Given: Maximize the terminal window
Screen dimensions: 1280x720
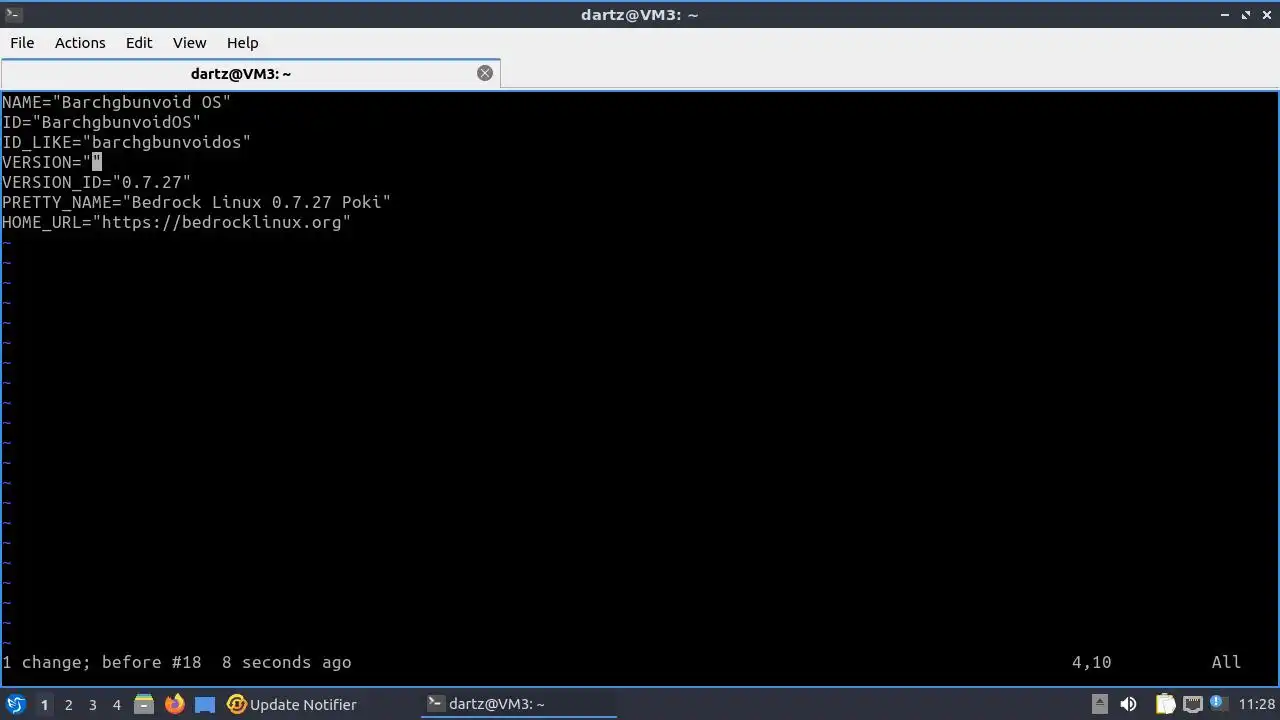Looking at the screenshot, I should (x=1246, y=14).
